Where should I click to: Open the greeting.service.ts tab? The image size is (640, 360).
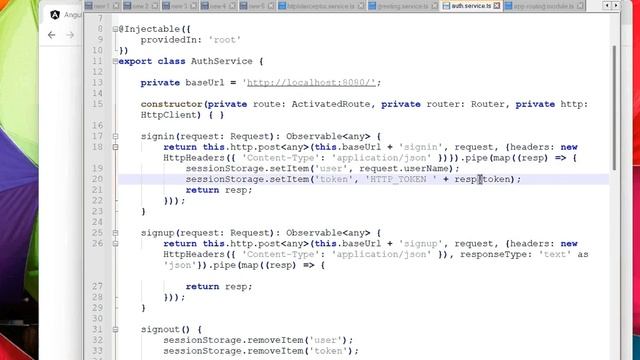(403, 6)
